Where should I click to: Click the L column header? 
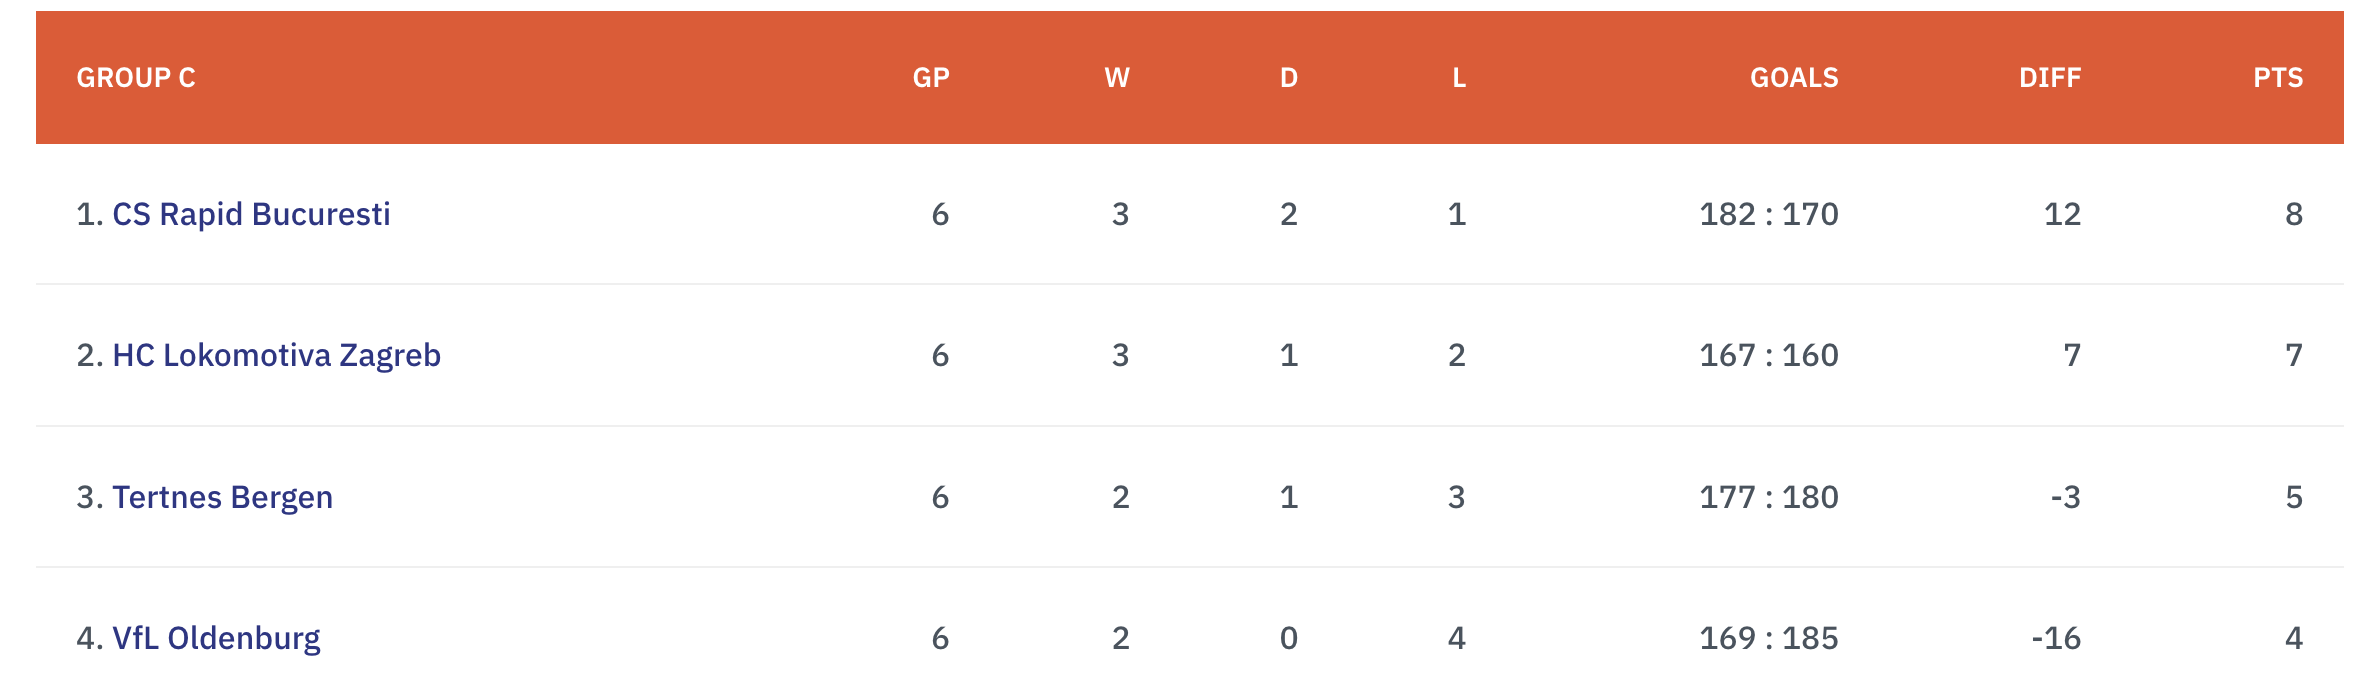point(1459,78)
